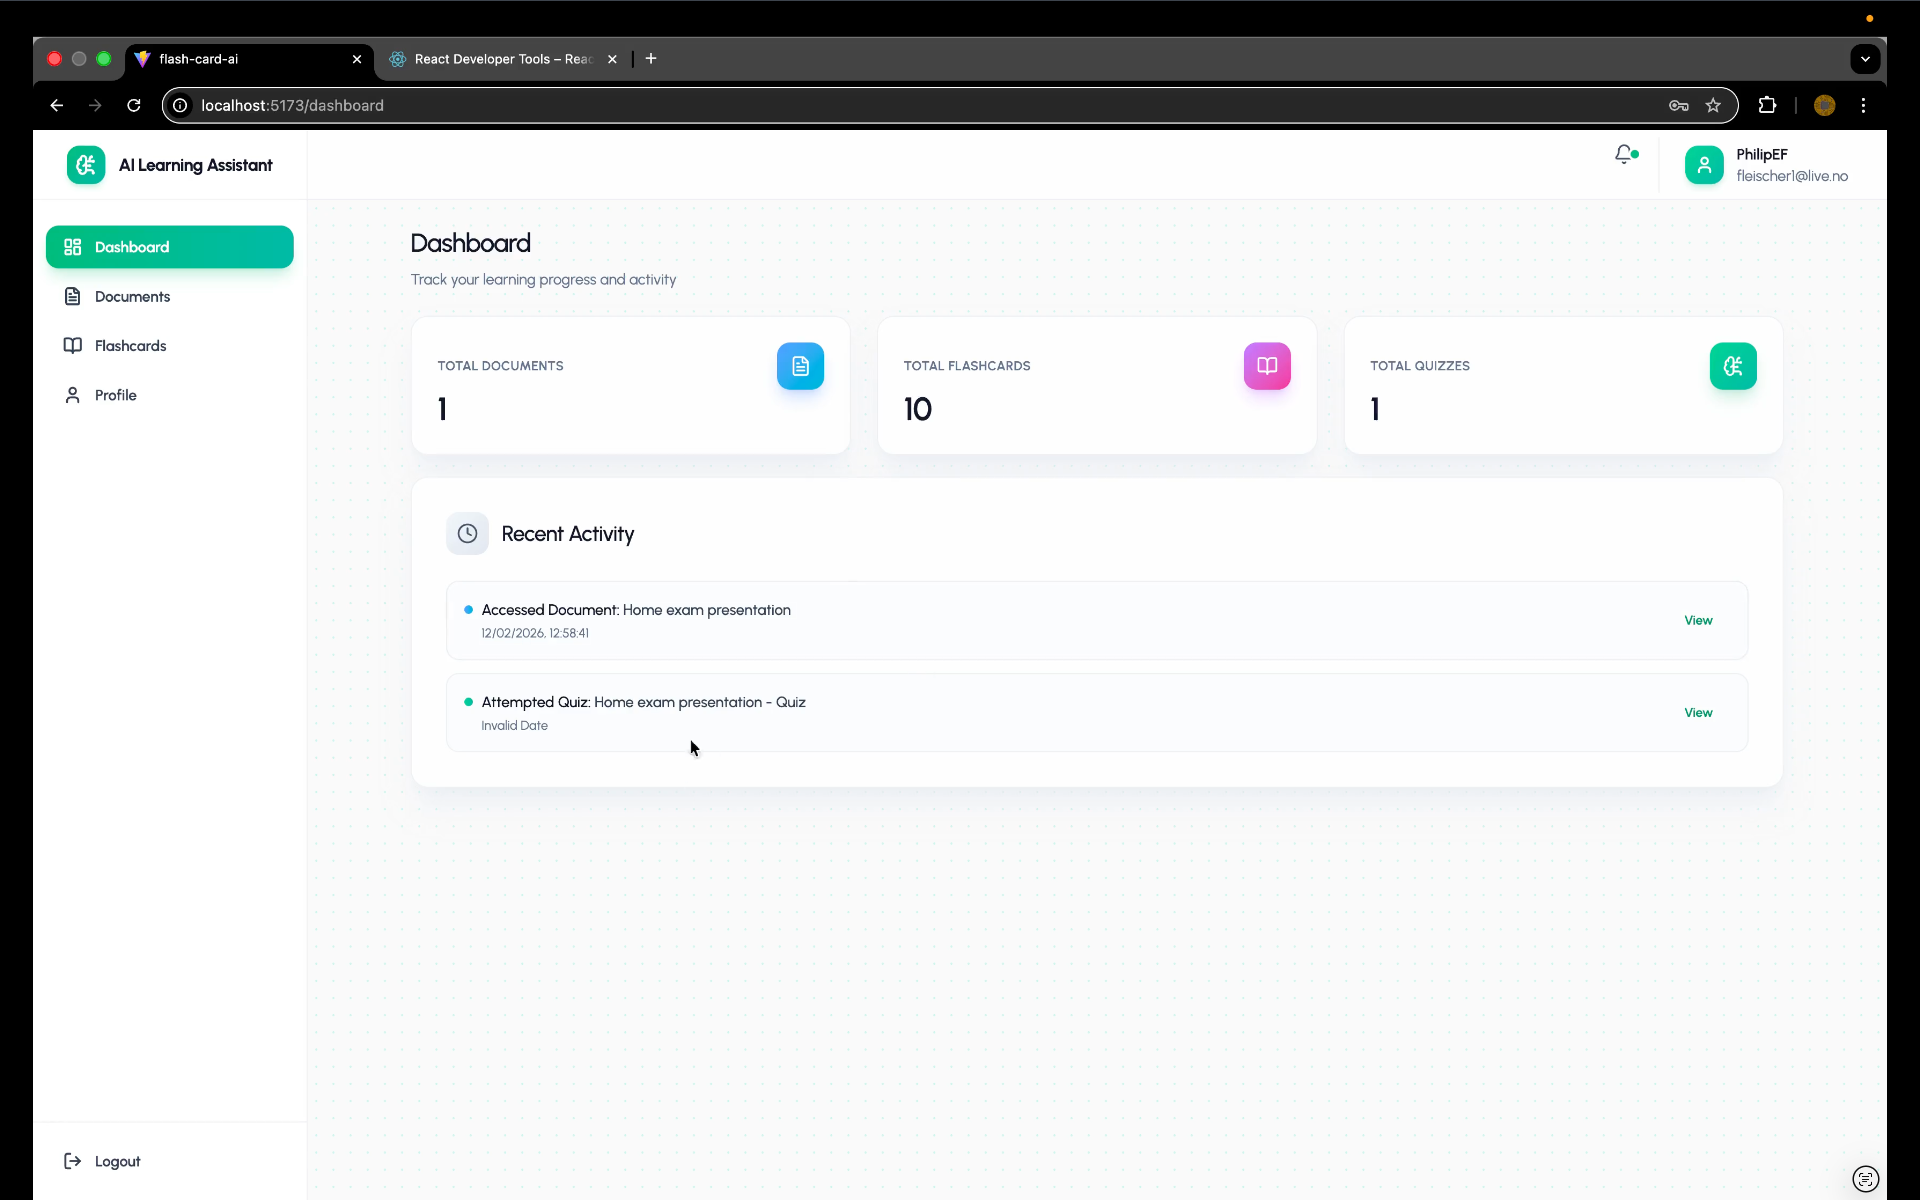Image resolution: width=1920 pixels, height=1200 pixels.
Task: Open Chrome's three-dot menu
Action: [x=1864, y=105]
